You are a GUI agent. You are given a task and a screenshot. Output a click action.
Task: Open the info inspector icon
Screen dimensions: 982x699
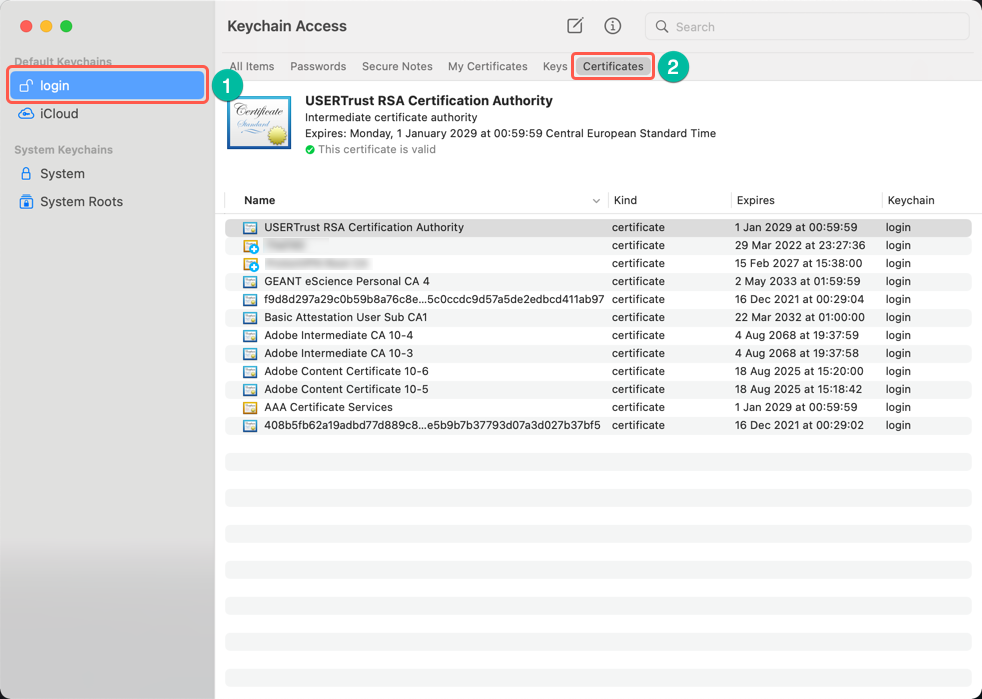click(612, 26)
